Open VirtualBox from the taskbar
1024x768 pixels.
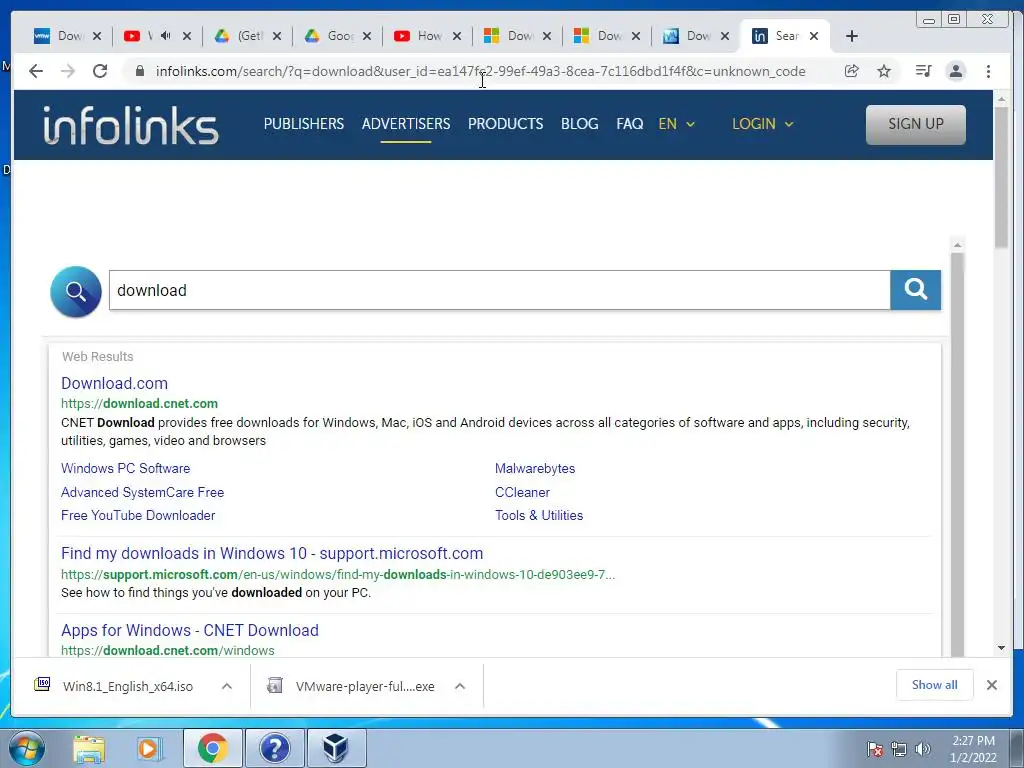click(336, 748)
